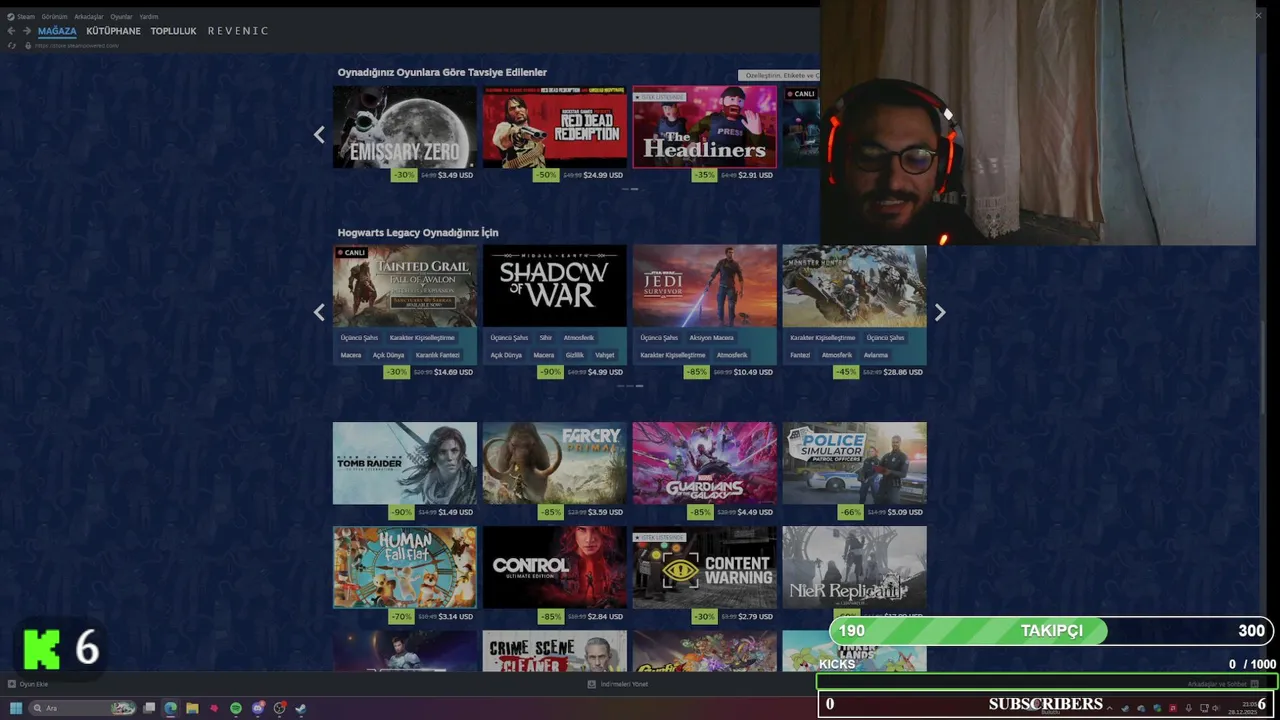Click Shadow of War's $4.99 USD price
The image size is (1280, 720).
coord(605,372)
